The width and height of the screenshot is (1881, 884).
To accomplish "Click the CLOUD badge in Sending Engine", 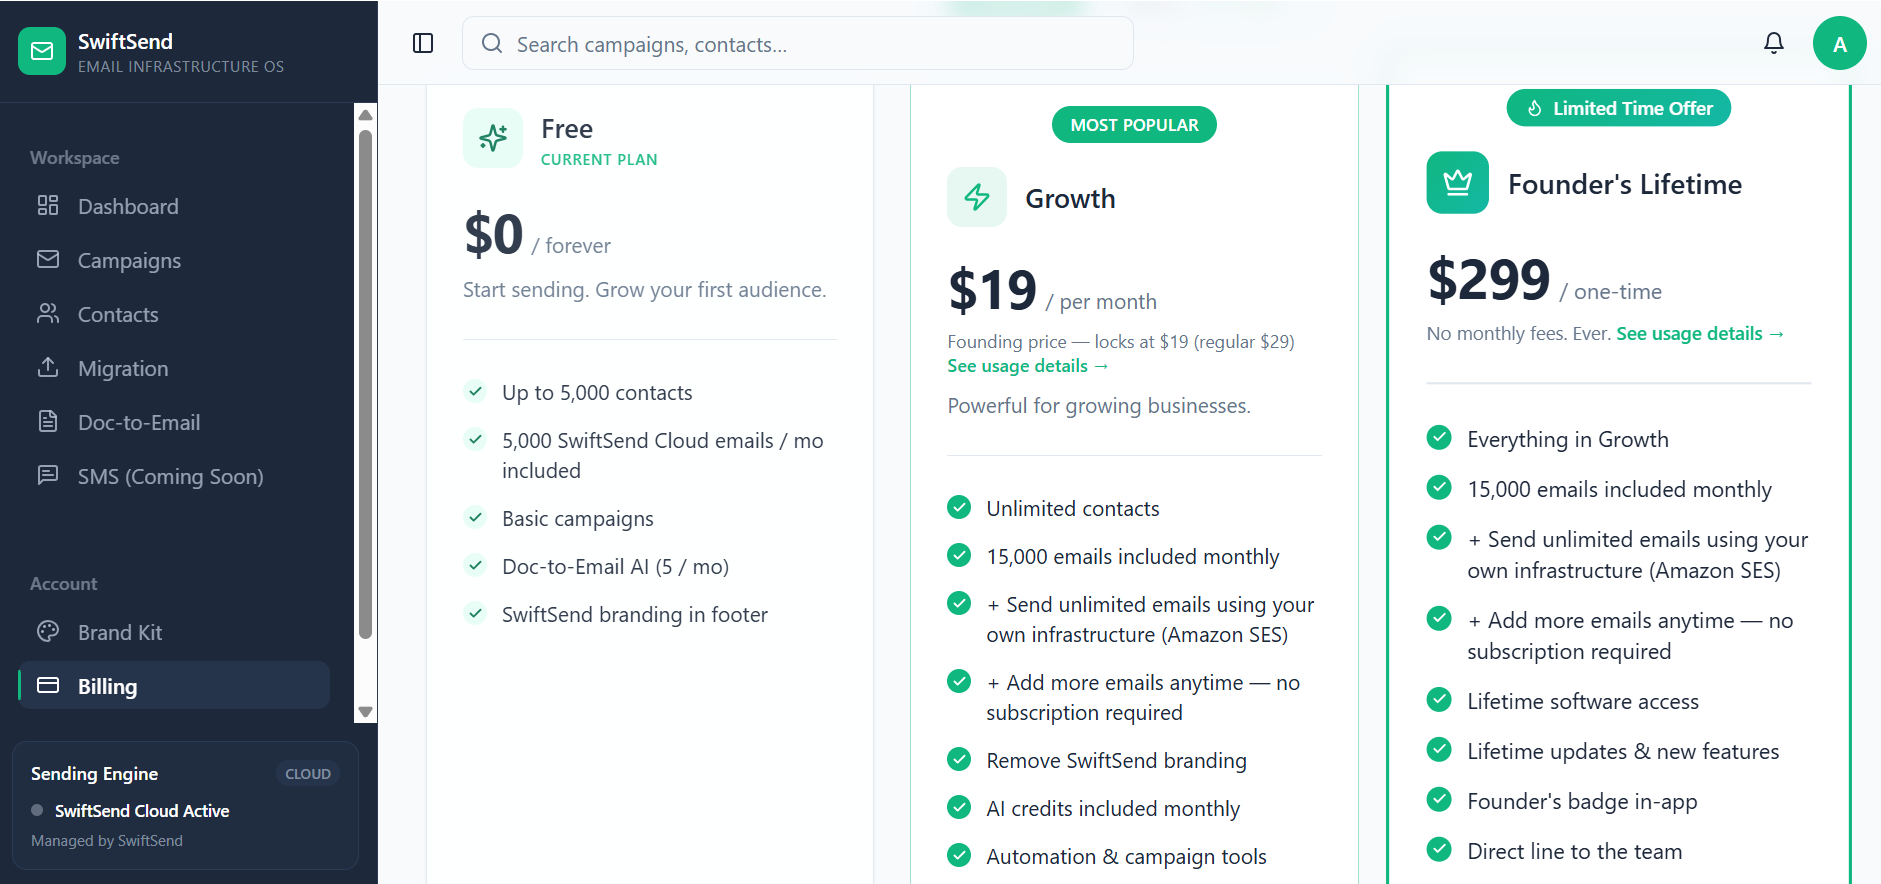I will pos(308,774).
